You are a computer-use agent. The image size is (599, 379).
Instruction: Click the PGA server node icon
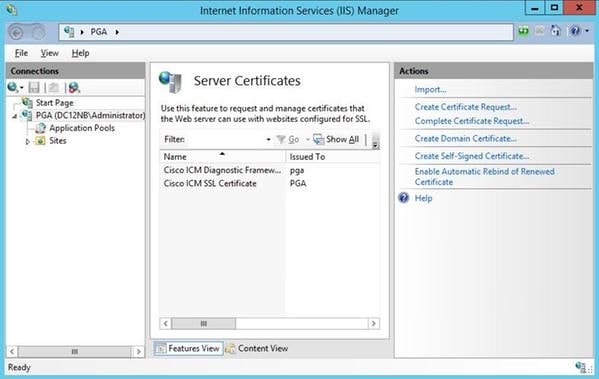tap(27, 115)
